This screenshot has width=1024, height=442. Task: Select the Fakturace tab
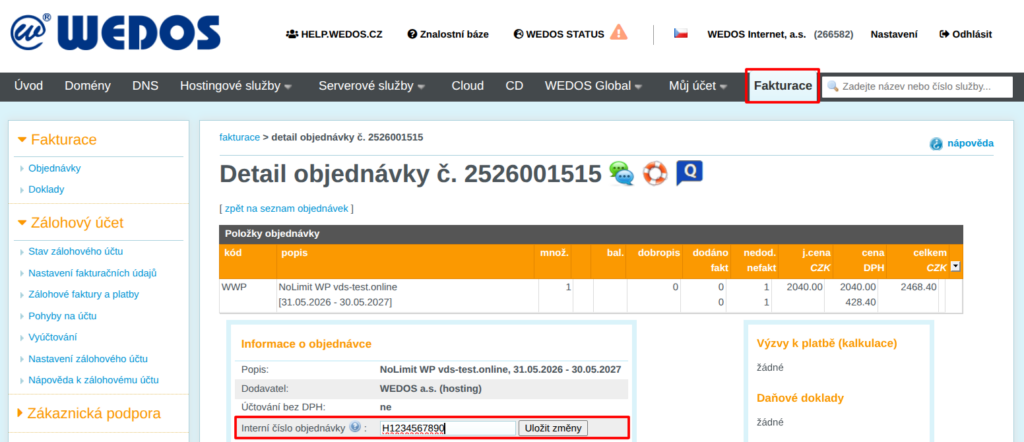pos(782,86)
